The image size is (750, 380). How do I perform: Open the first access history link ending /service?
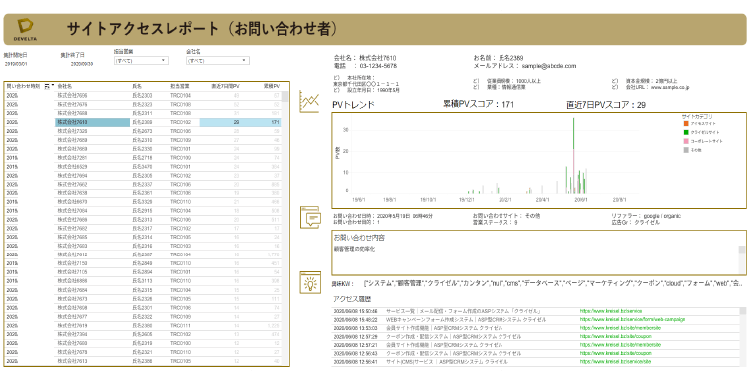pyautogui.click(x=611, y=311)
